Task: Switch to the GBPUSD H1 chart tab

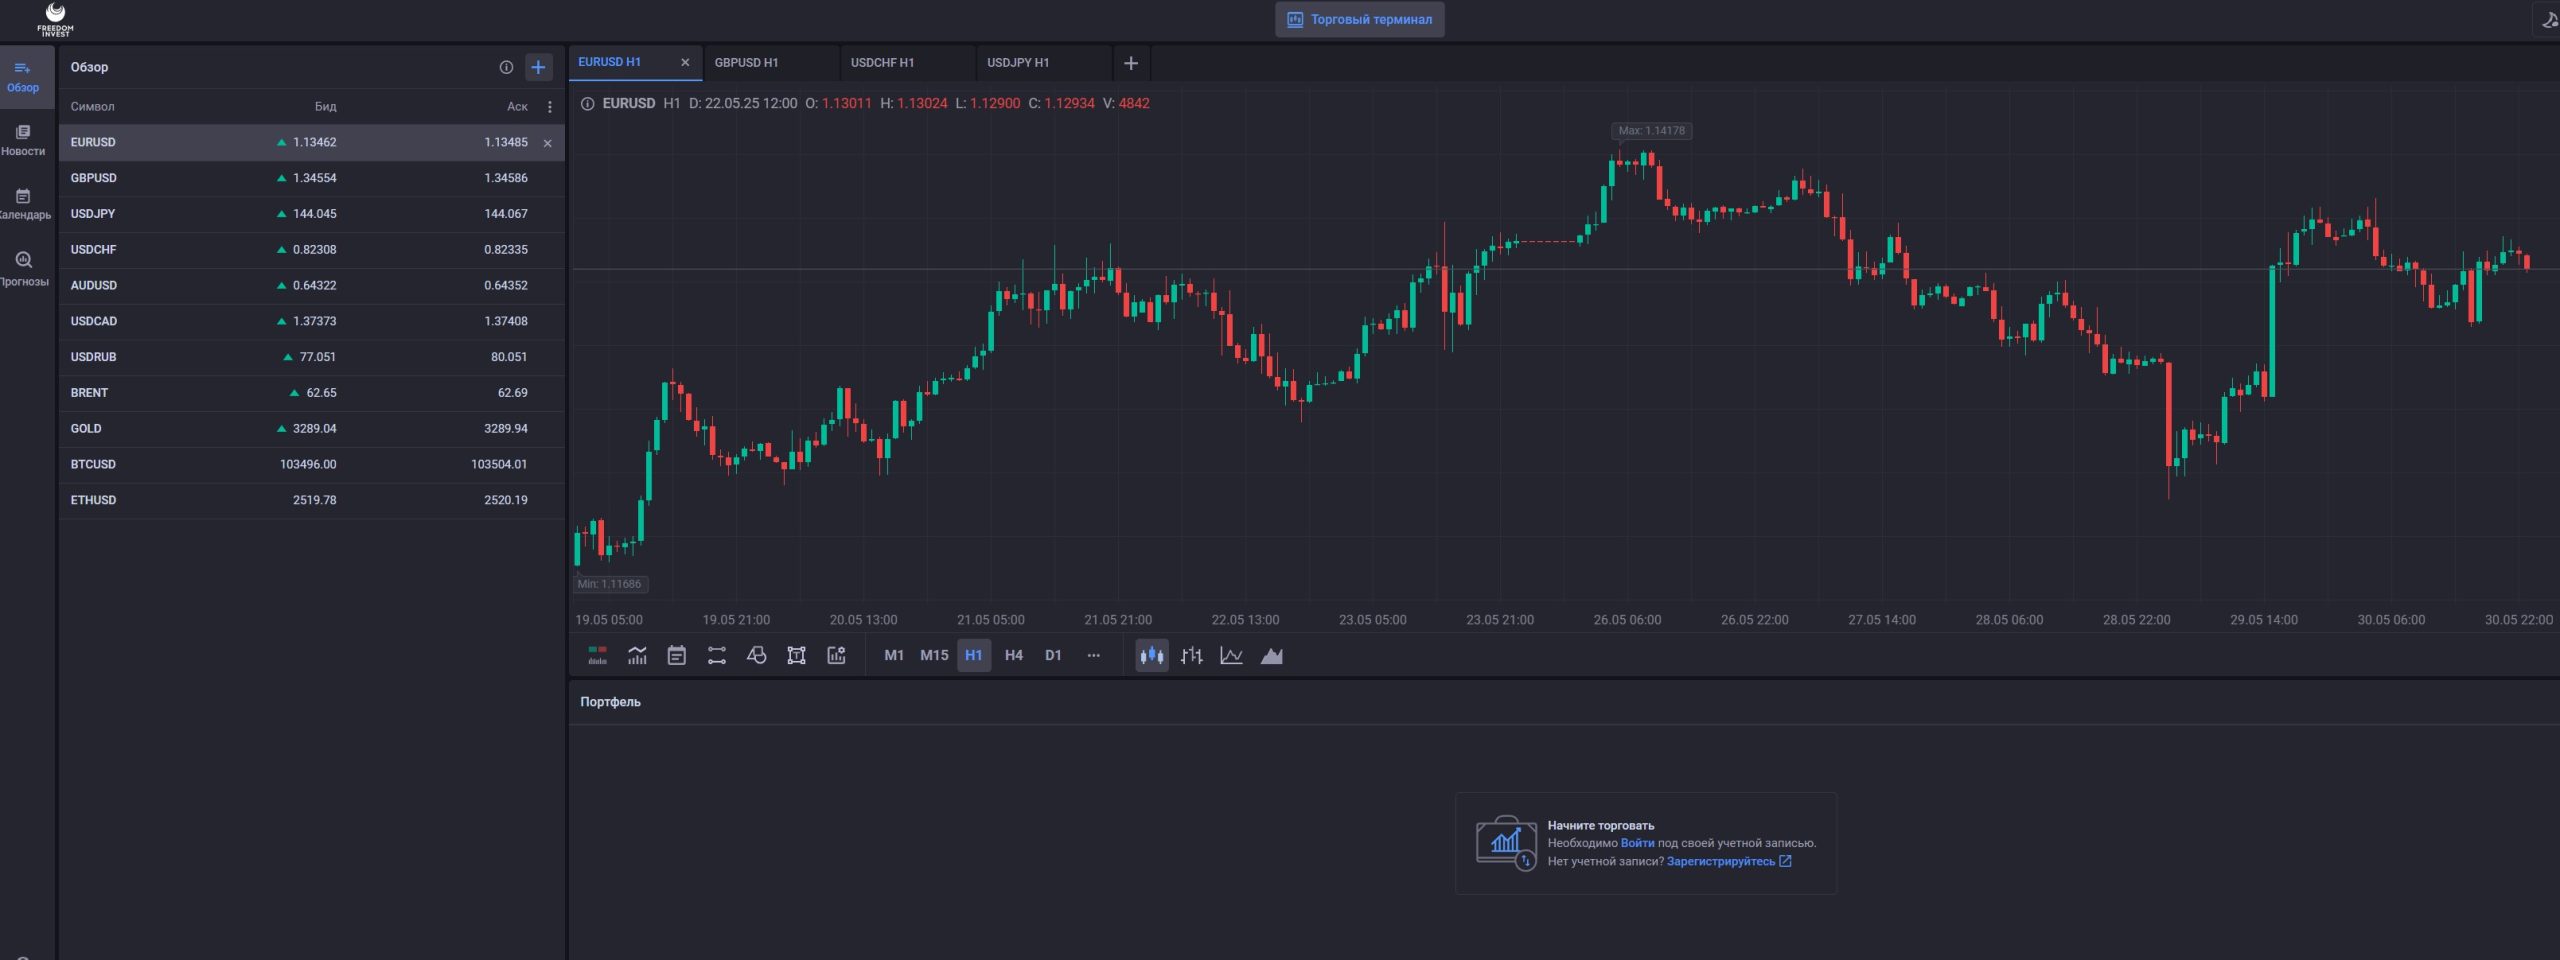Action: tap(746, 62)
